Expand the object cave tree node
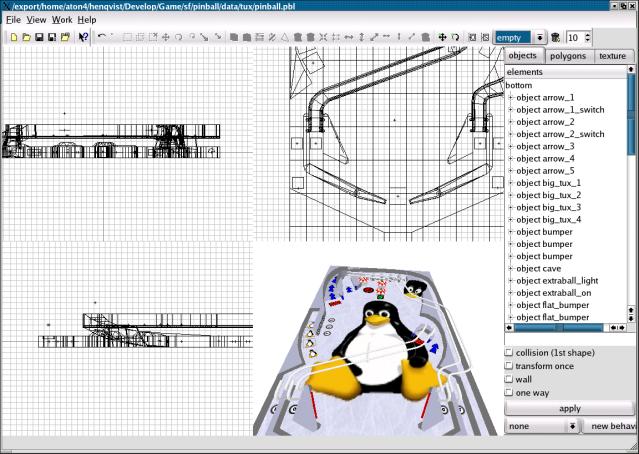This screenshot has height=454, width=639. (x=510, y=269)
